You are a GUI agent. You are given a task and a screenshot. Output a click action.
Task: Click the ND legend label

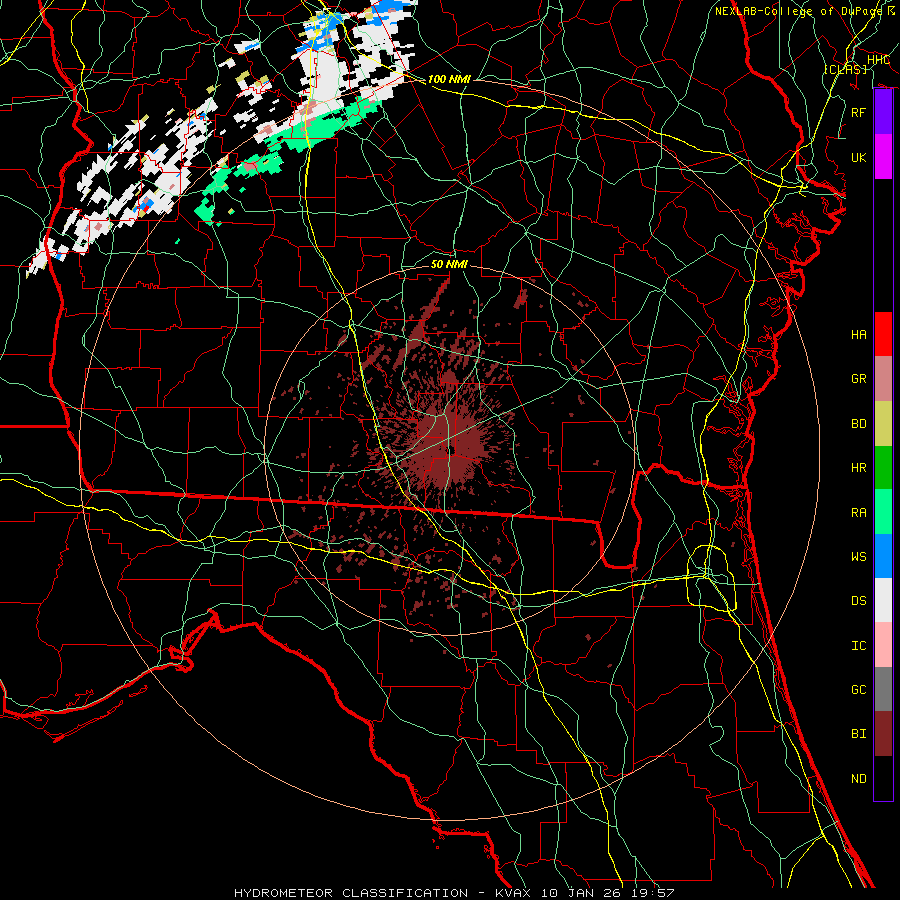[858, 779]
